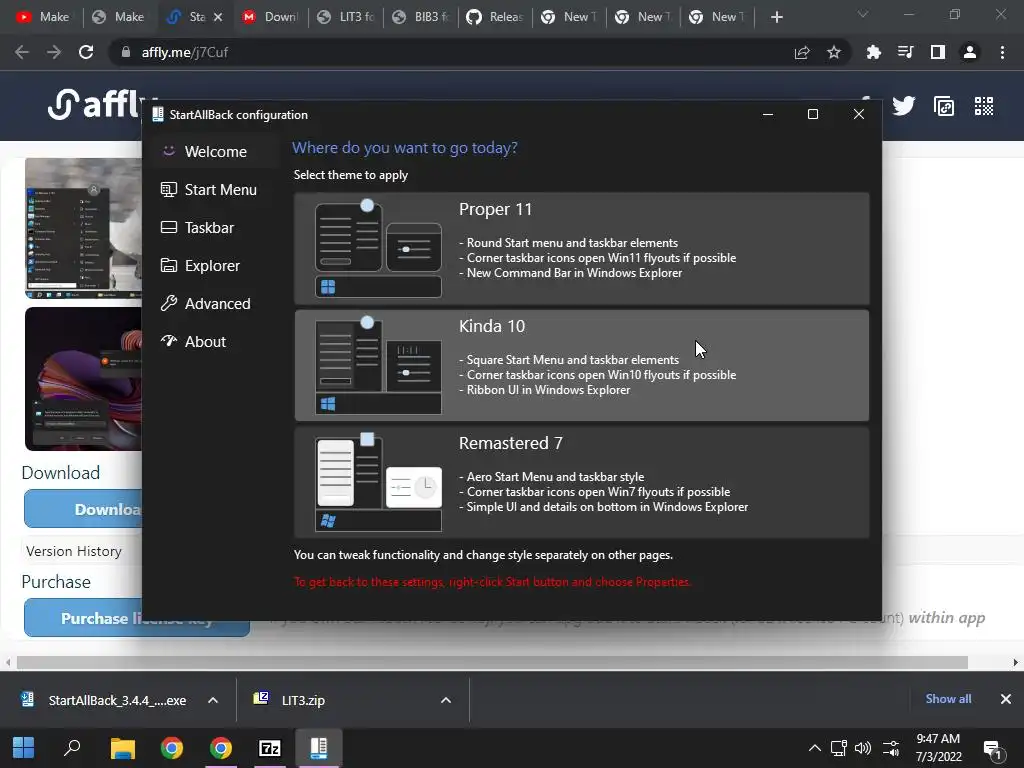Open the tab search dropdown arrow
This screenshot has width=1024, height=768.
tap(863, 14)
